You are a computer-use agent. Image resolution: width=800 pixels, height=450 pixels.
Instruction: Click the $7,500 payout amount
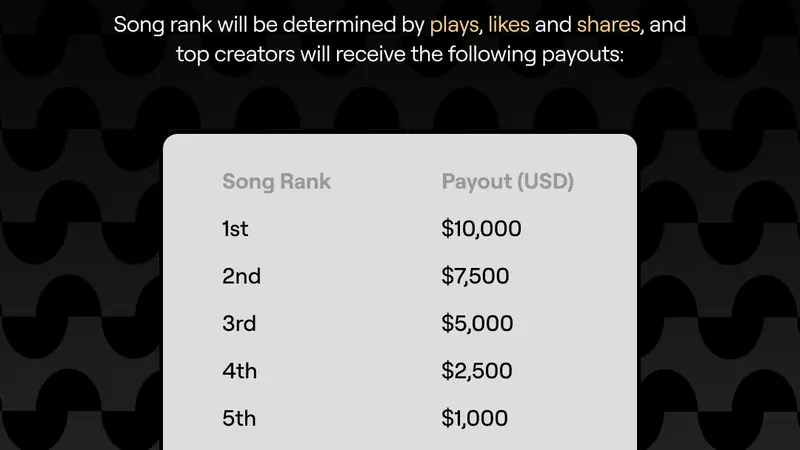pos(476,276)
